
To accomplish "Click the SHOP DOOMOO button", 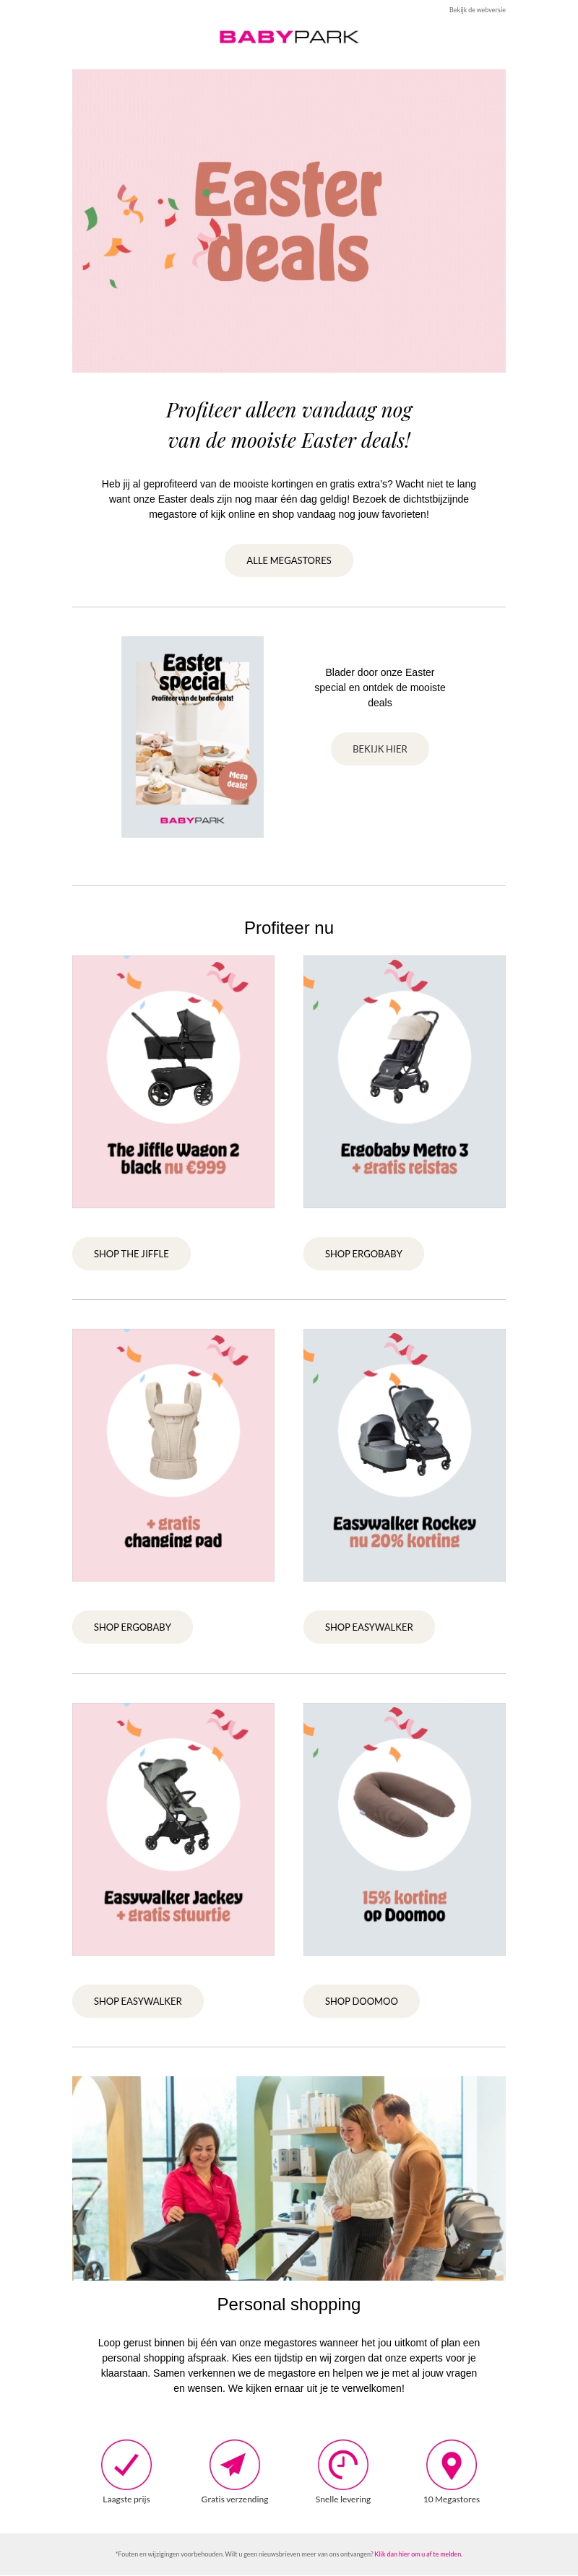I will coord(361,2001).
